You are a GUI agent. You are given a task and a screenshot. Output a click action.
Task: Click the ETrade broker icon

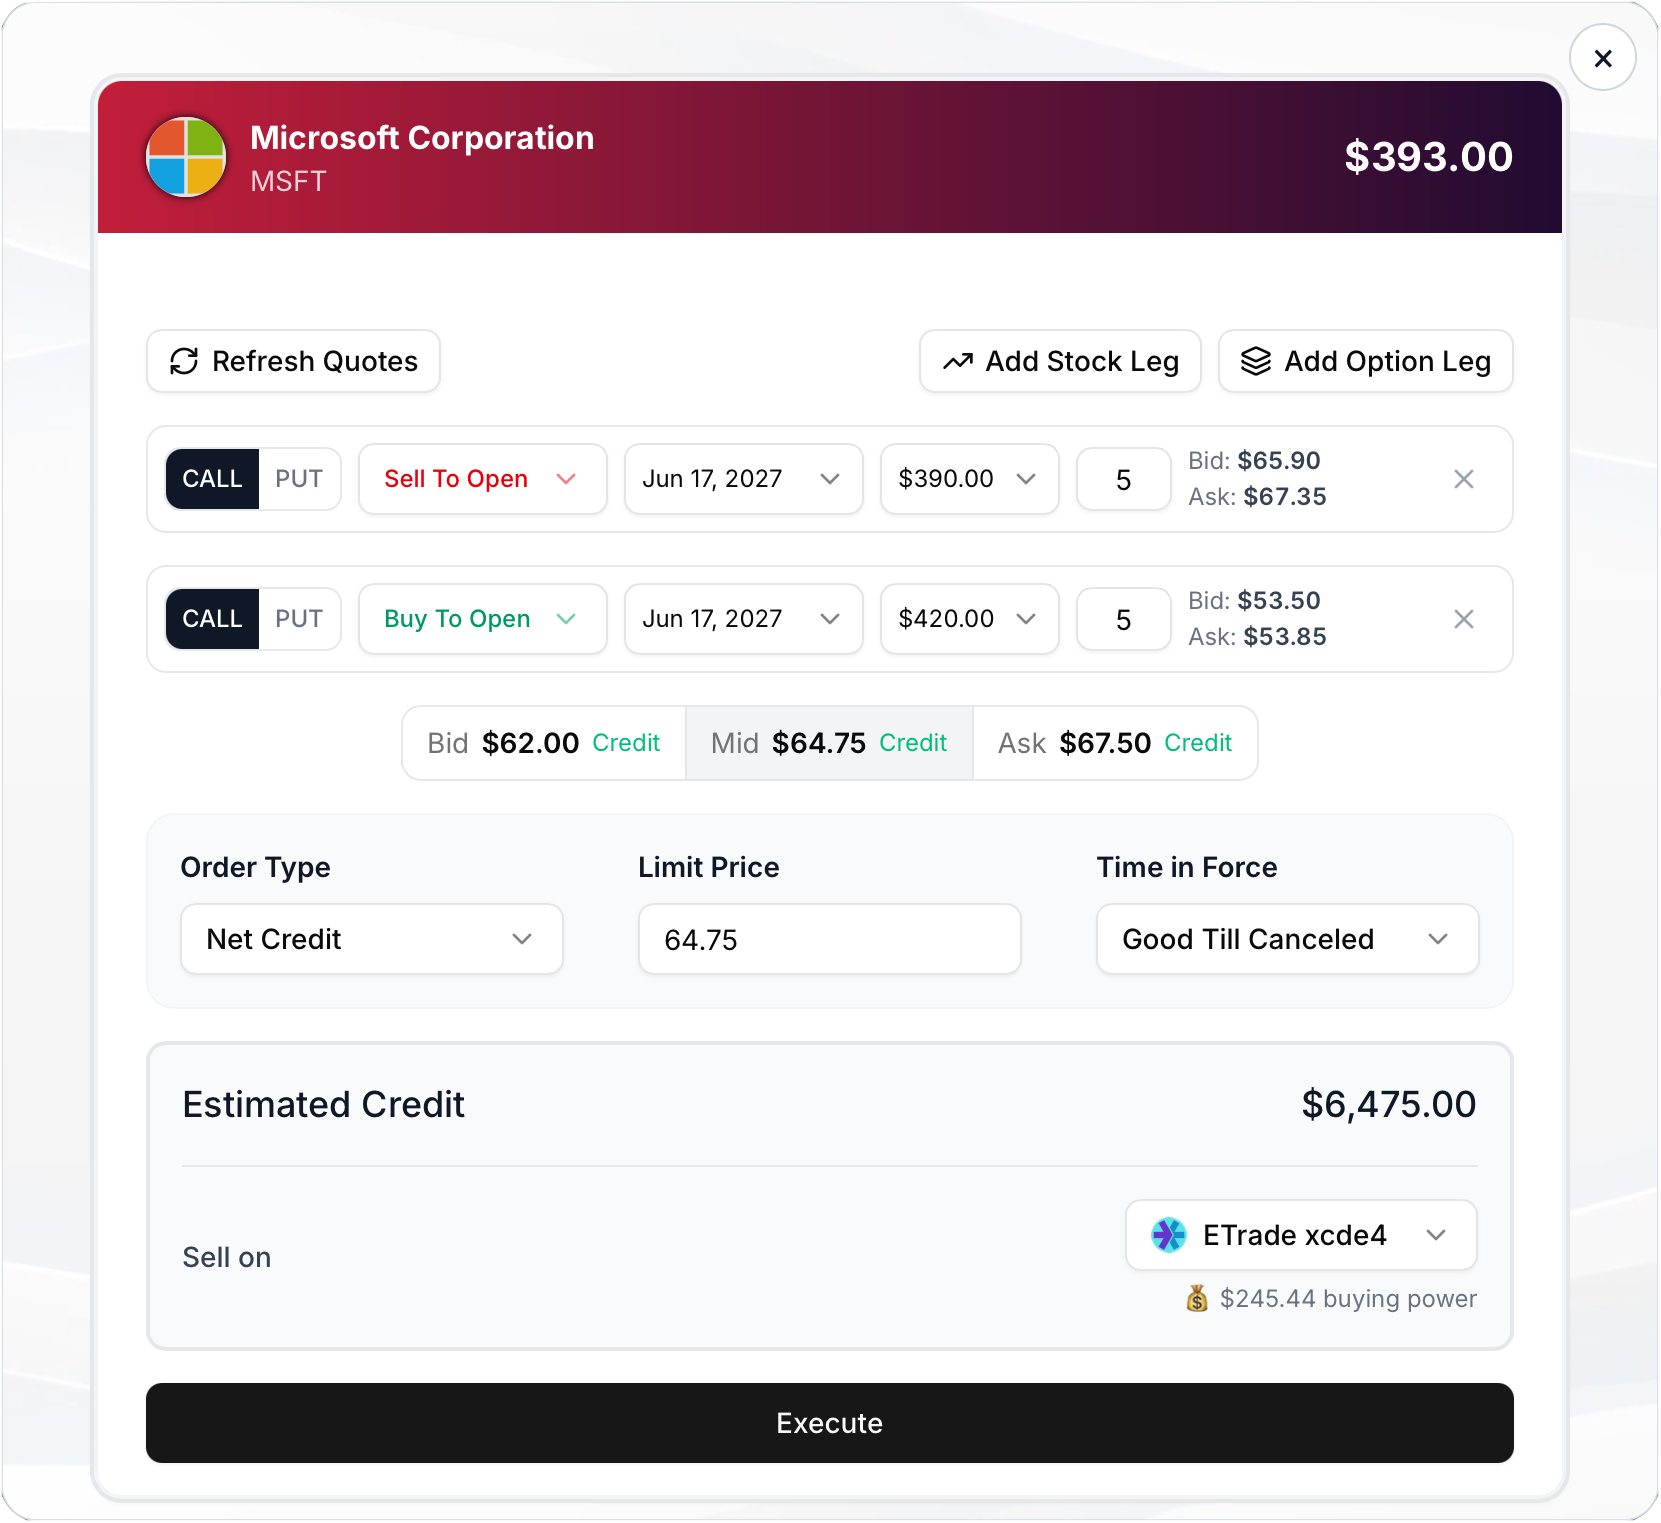[x=1169, y=1235]
